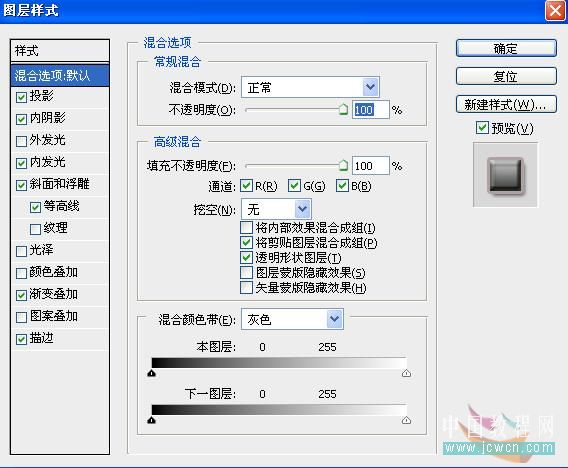This screenshot has width=568, height=468.
Task: Select the 内发光 style entry label
Action: (x=47, y=162)
